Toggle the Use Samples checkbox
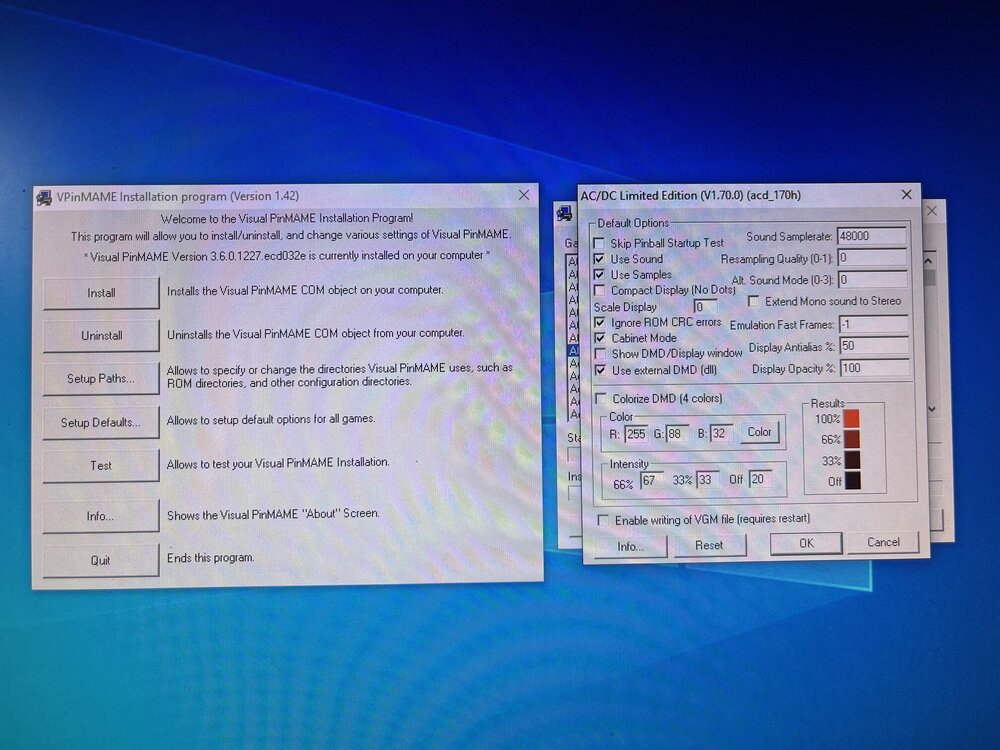Screen dimensions: 1000x750 (x=599, y=275)
